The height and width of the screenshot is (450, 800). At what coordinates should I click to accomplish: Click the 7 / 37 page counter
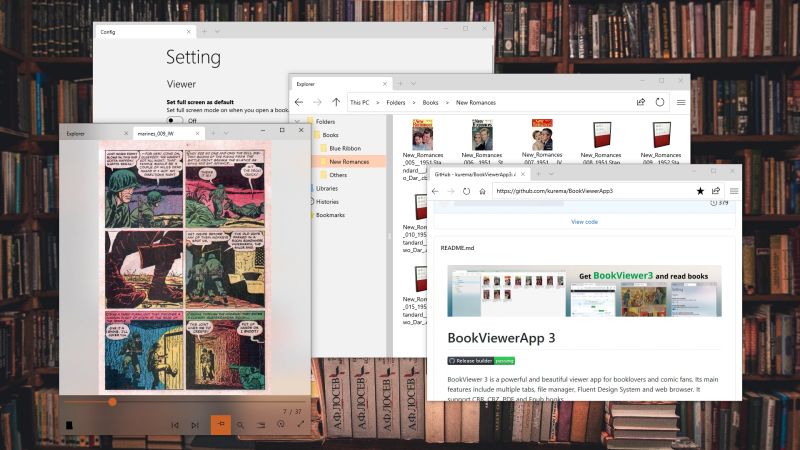[x=292, y=411]
